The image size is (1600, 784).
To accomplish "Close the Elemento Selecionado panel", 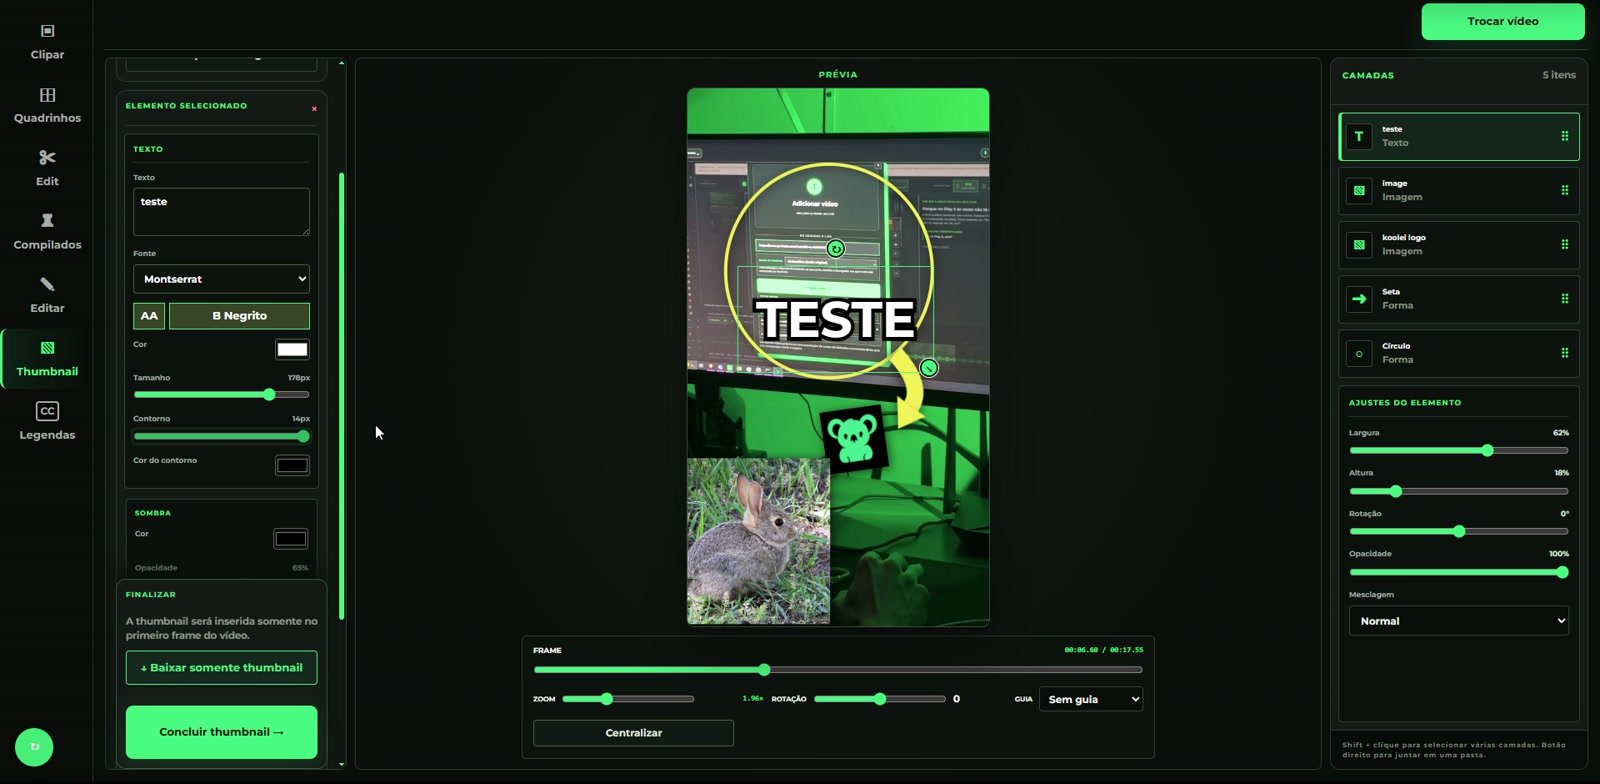I will (x=314, y=108).
